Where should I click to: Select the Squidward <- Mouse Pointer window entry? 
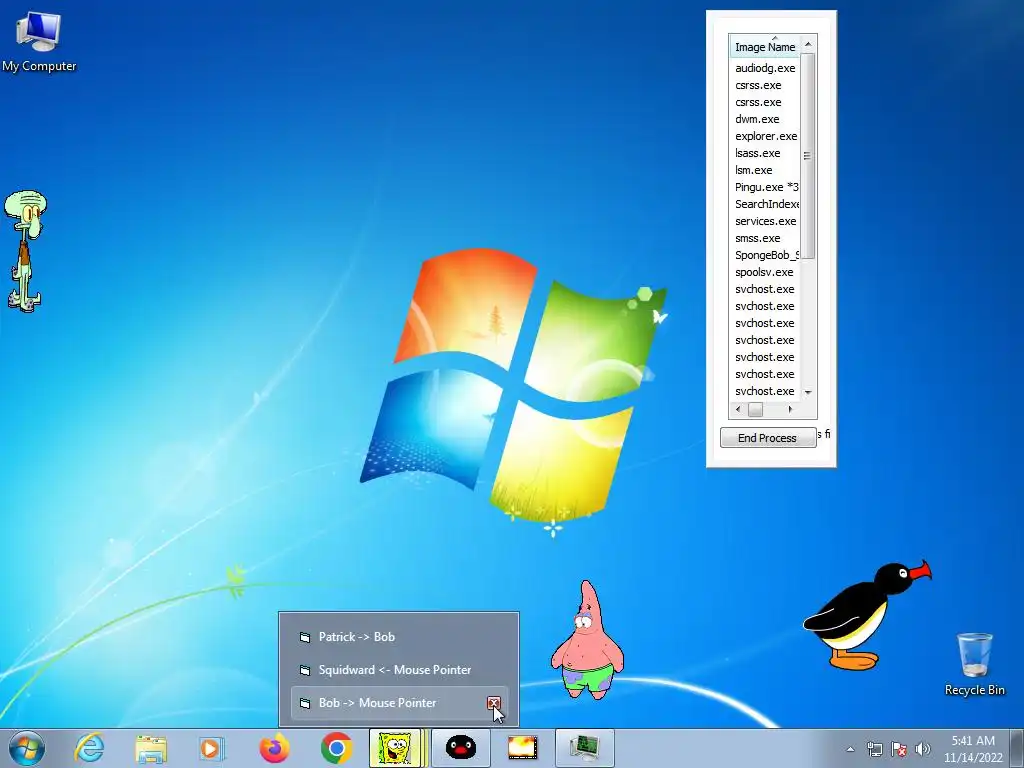(399, 670)
